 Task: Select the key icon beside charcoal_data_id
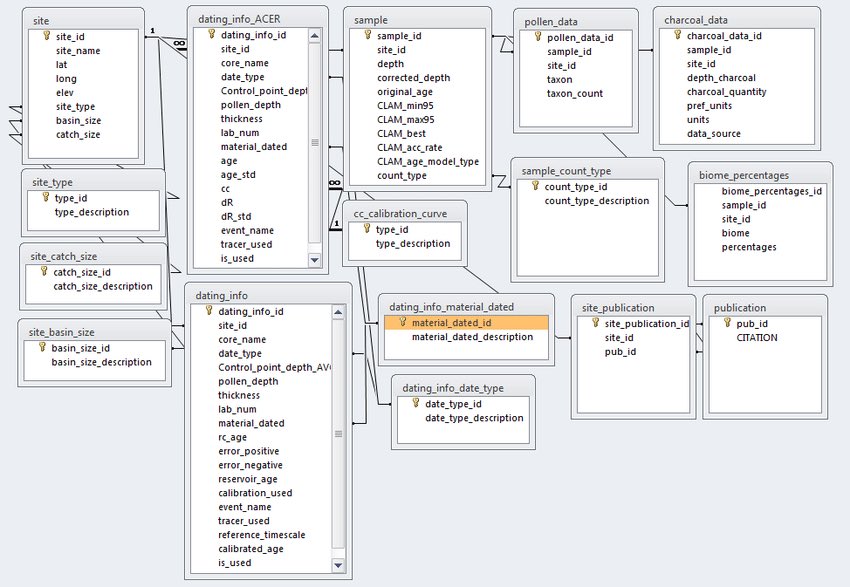tap(677, 35)
